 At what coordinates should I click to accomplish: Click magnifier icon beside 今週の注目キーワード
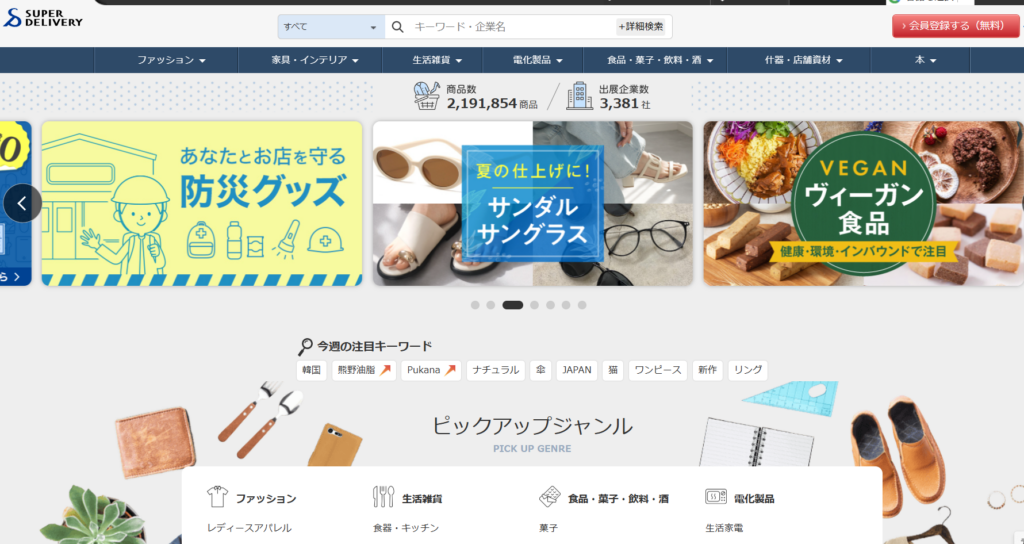(305, 347)
